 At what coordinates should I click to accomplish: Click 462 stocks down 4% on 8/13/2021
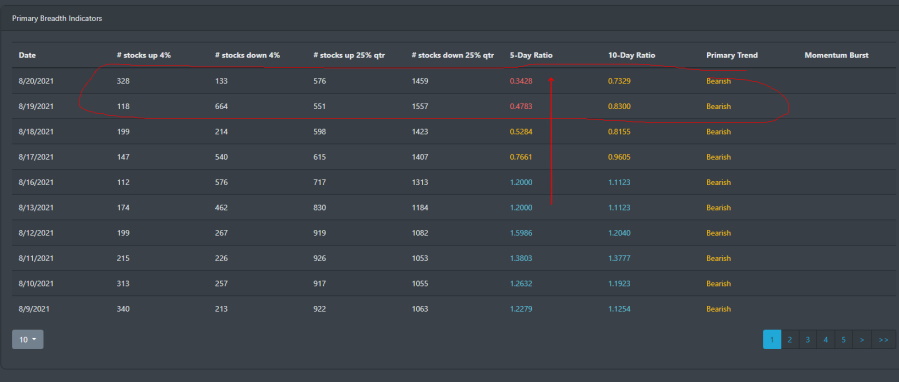pos(221,208)
